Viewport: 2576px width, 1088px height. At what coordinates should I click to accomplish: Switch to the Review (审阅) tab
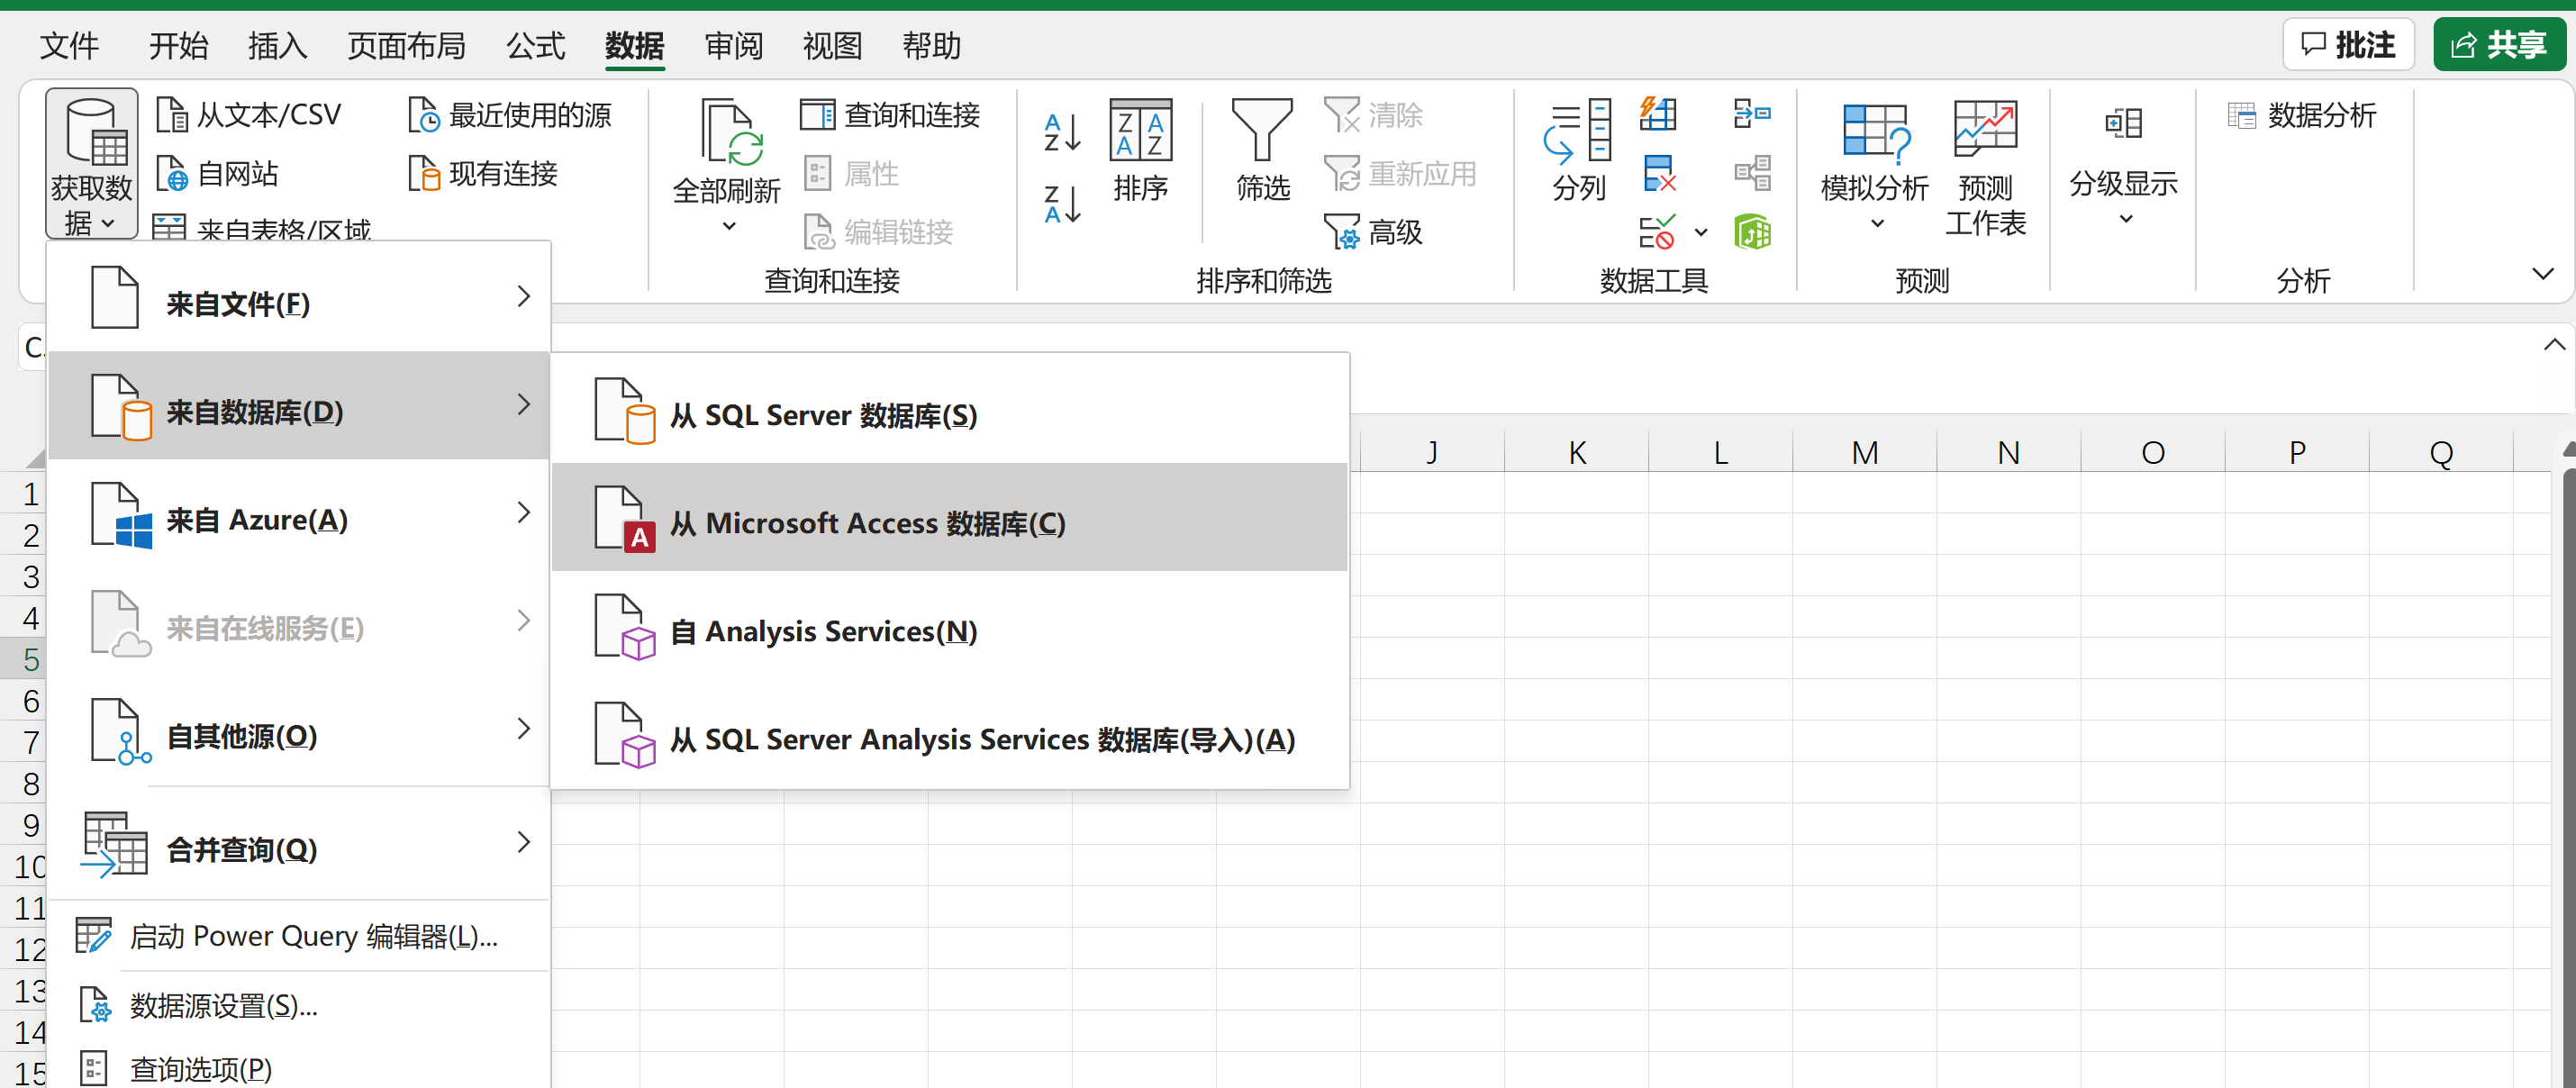(x=733, y=45)
